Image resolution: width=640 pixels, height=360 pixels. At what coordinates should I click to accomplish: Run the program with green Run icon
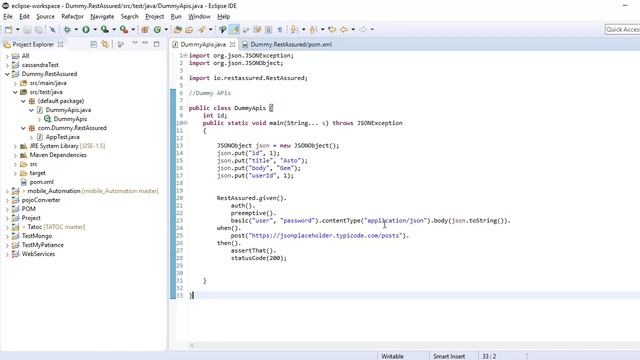pos(86,29)
